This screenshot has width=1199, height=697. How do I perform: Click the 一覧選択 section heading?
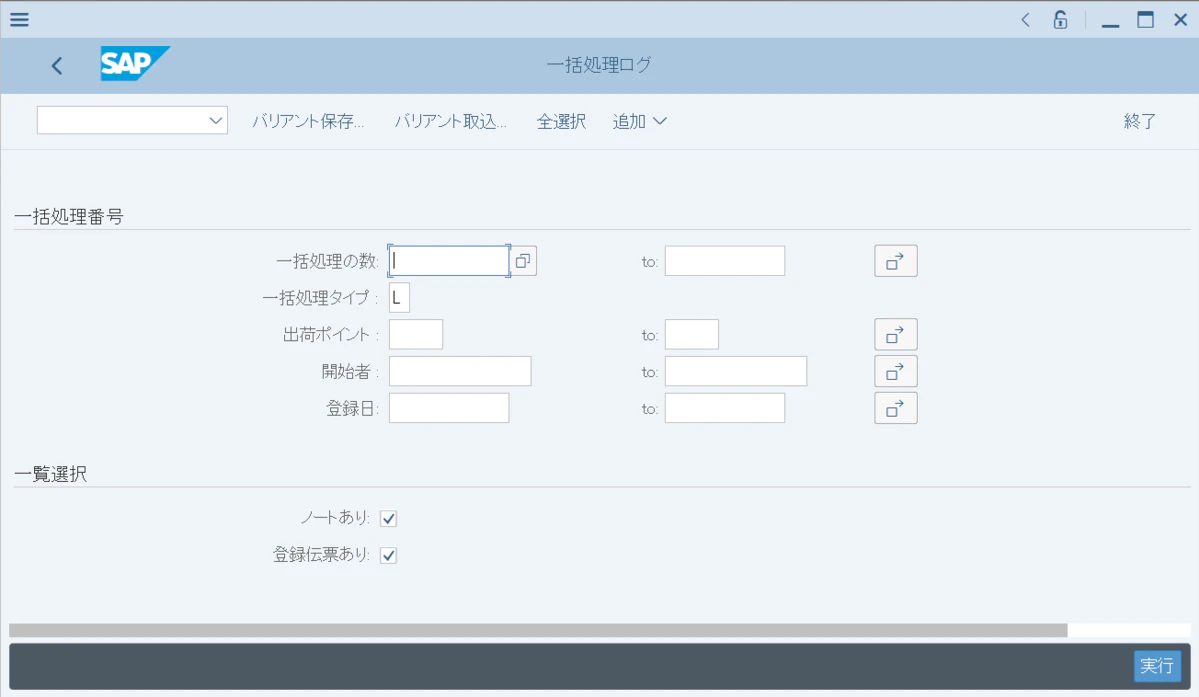(50, 475)
